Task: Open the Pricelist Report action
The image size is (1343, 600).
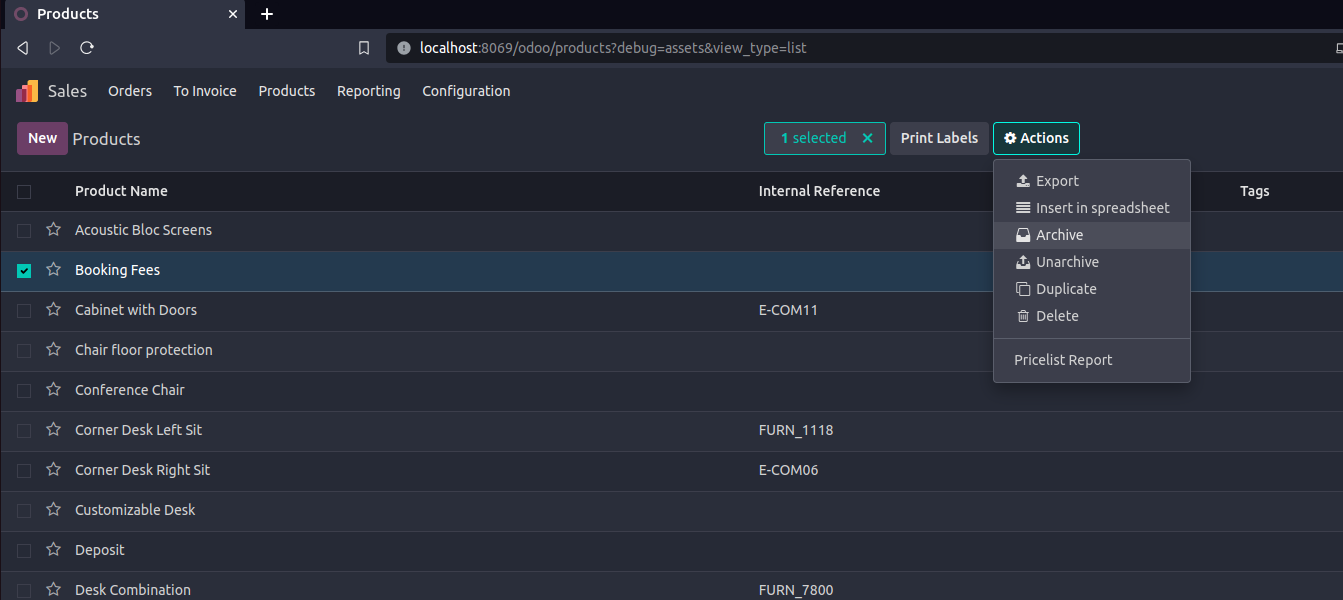Action: coord(1092,360)
